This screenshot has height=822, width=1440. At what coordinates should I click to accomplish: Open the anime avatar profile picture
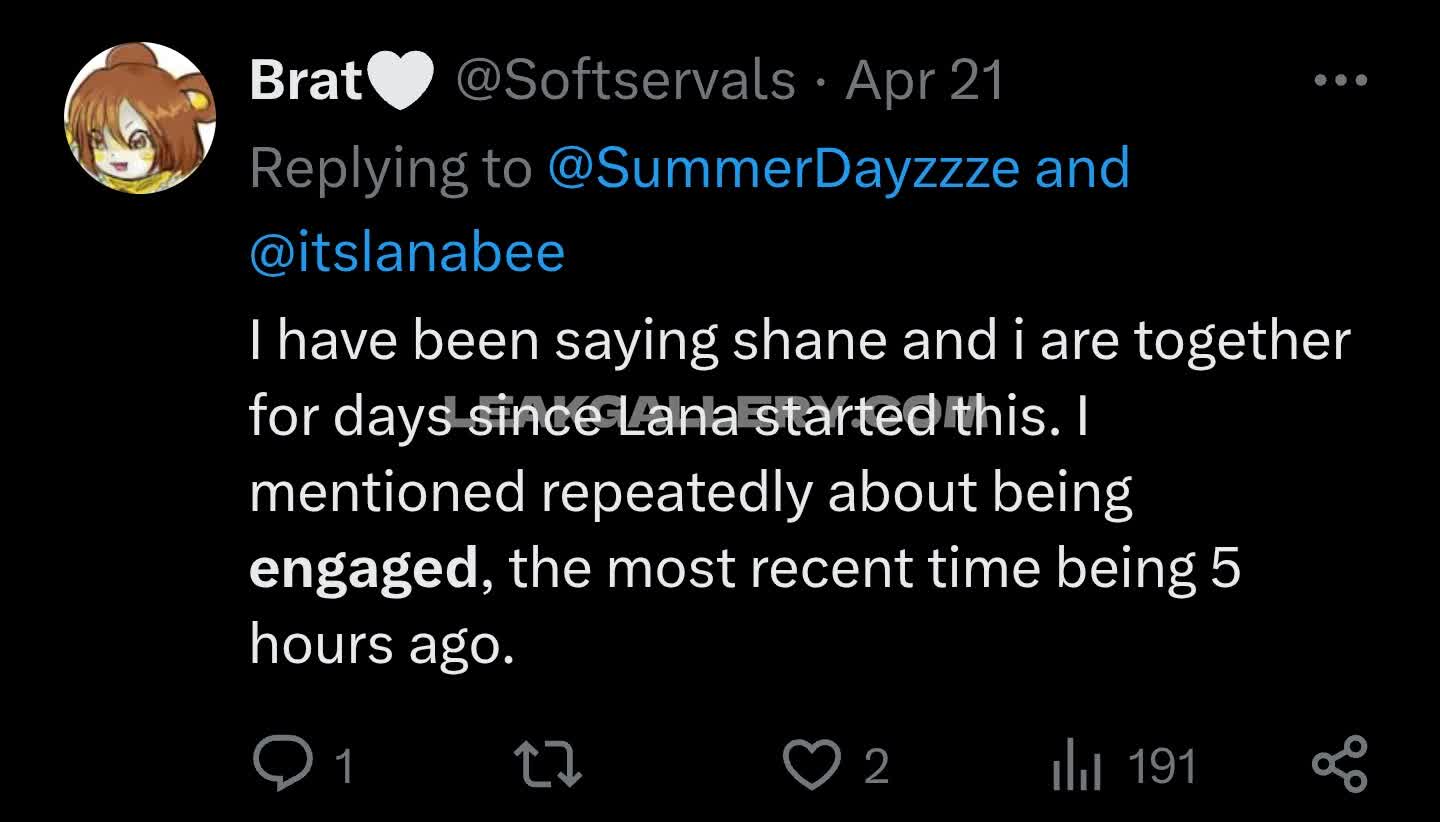pyautogui.click(x=140, y=118)
